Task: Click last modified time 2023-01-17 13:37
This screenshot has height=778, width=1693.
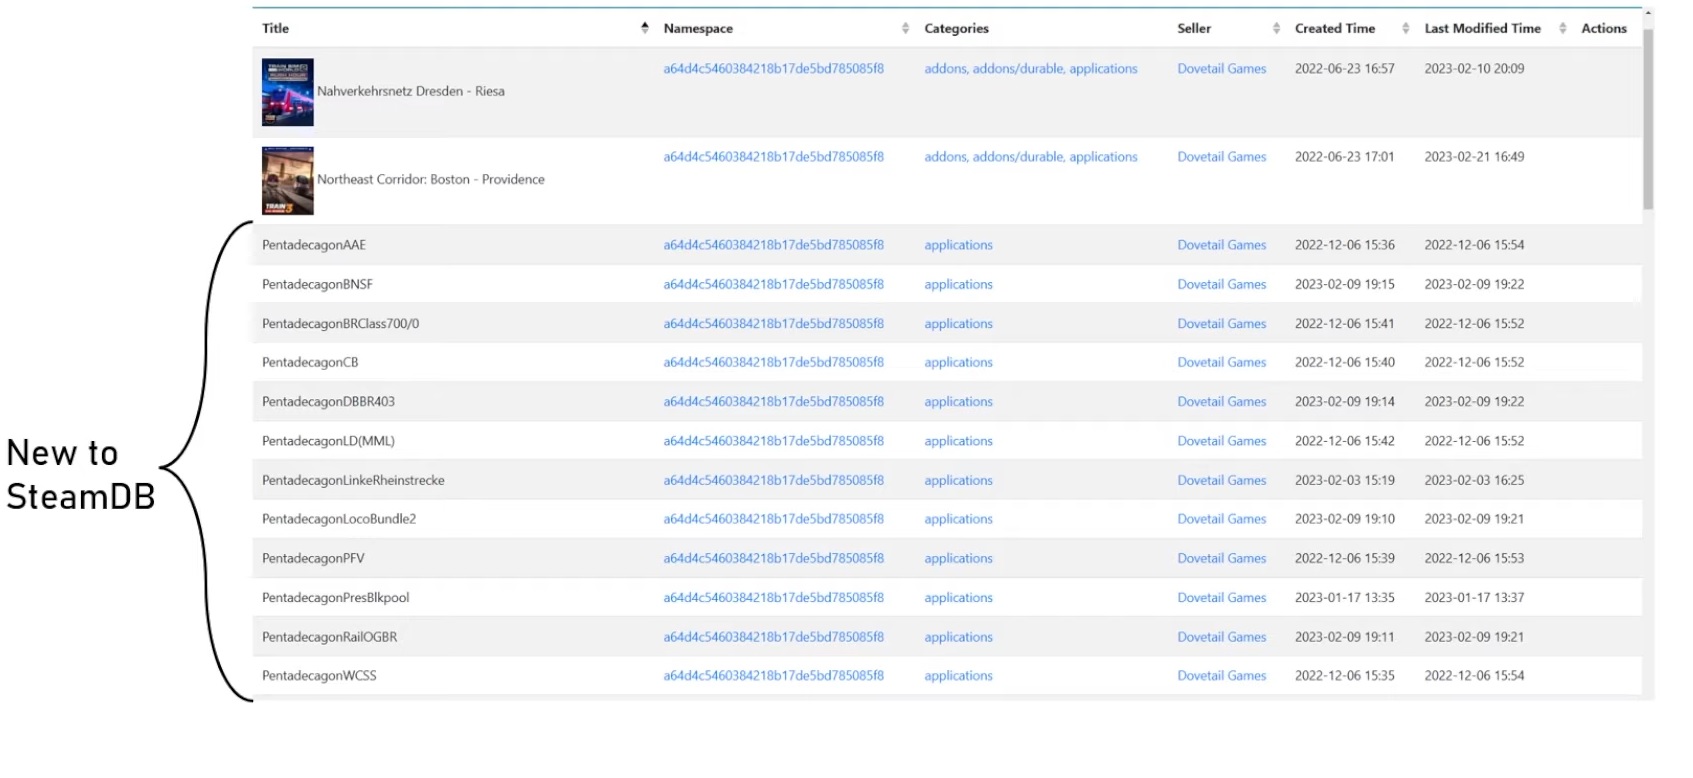Action: click(x=1474, y=597)
